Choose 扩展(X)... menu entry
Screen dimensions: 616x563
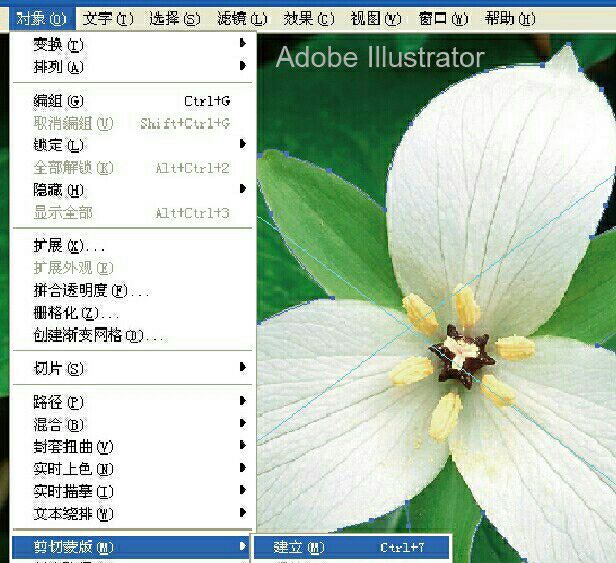(133, 246)
